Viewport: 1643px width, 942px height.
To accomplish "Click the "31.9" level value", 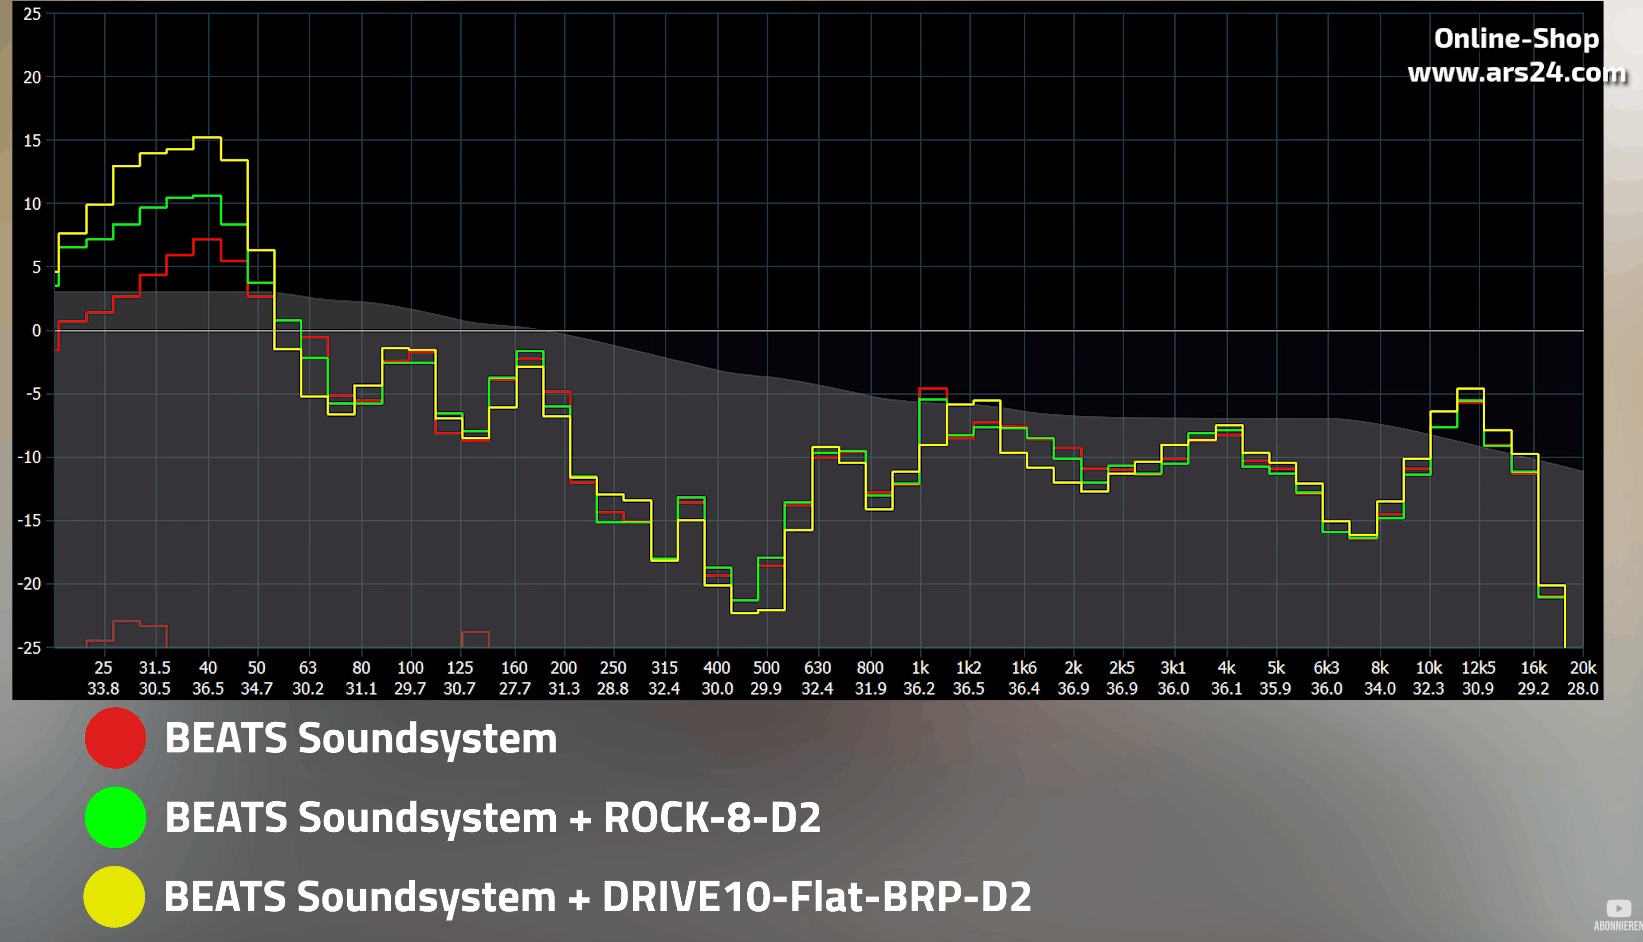I will (870, 688).
